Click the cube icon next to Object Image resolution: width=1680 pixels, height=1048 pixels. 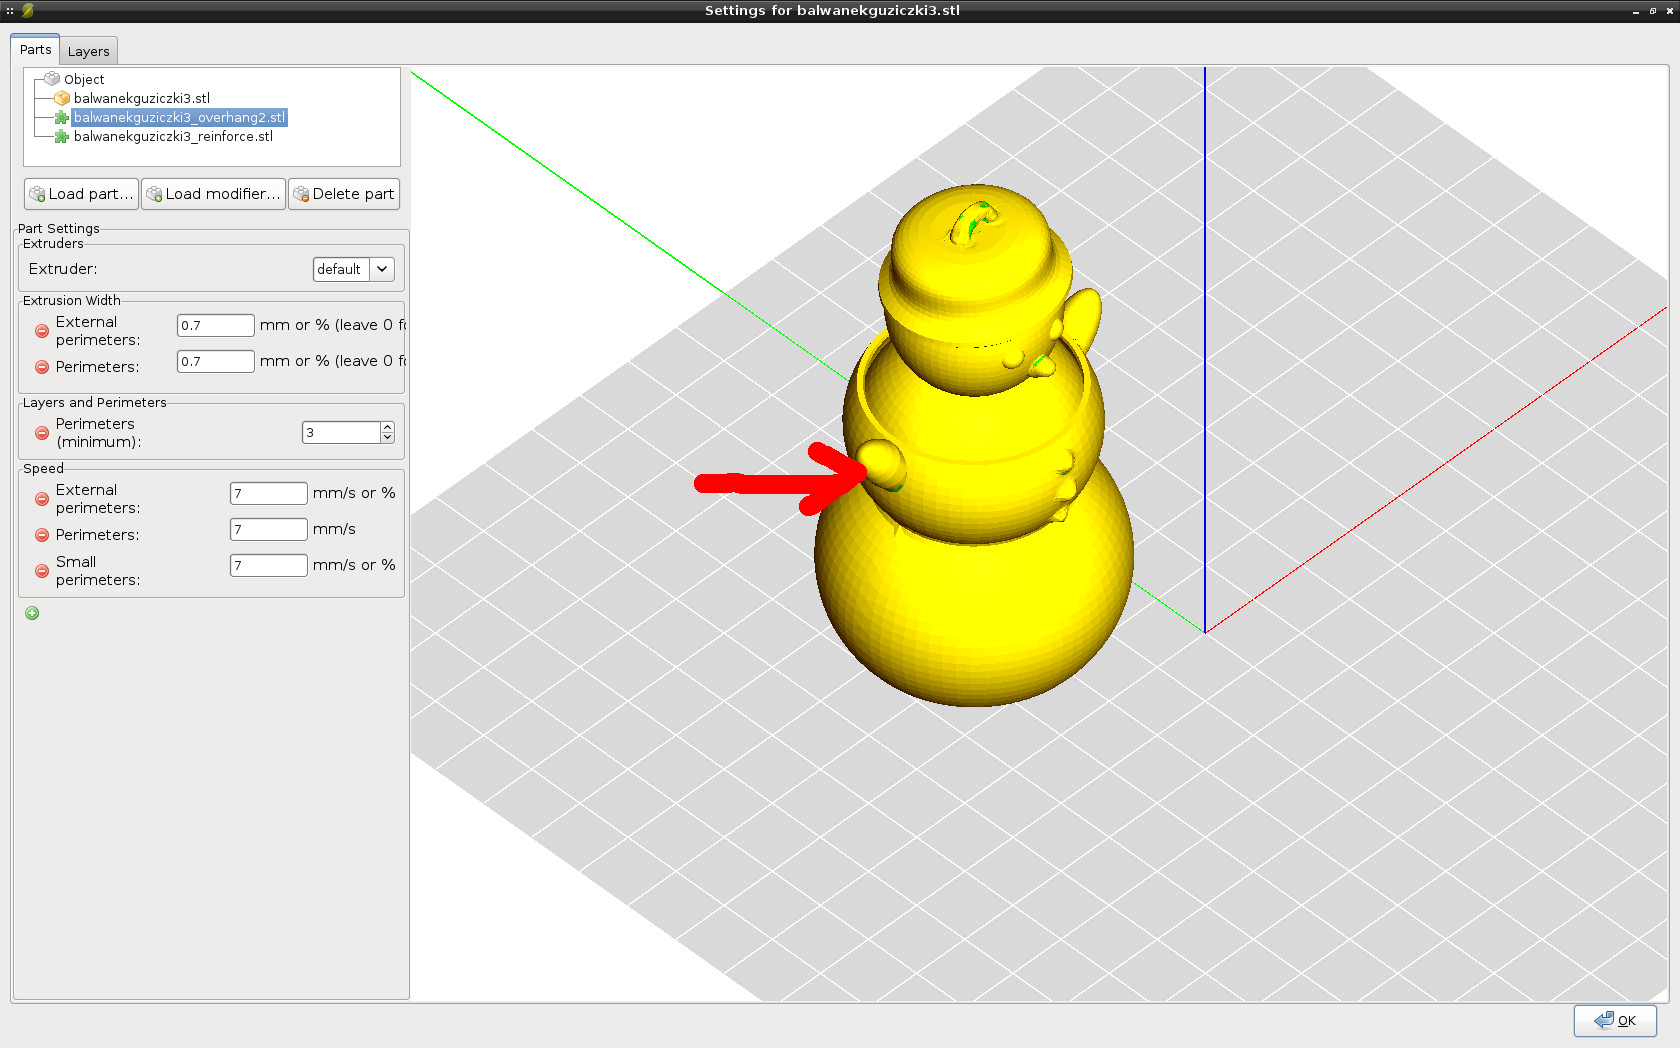pos(52,79)
